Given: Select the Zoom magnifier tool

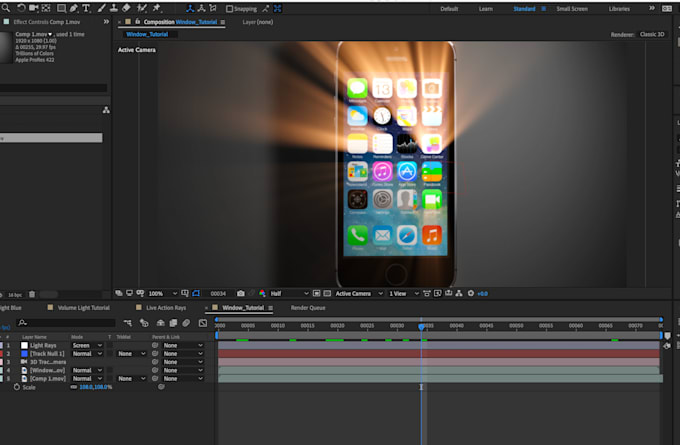Looking at the screenshot, I should (x=6, y=8).
